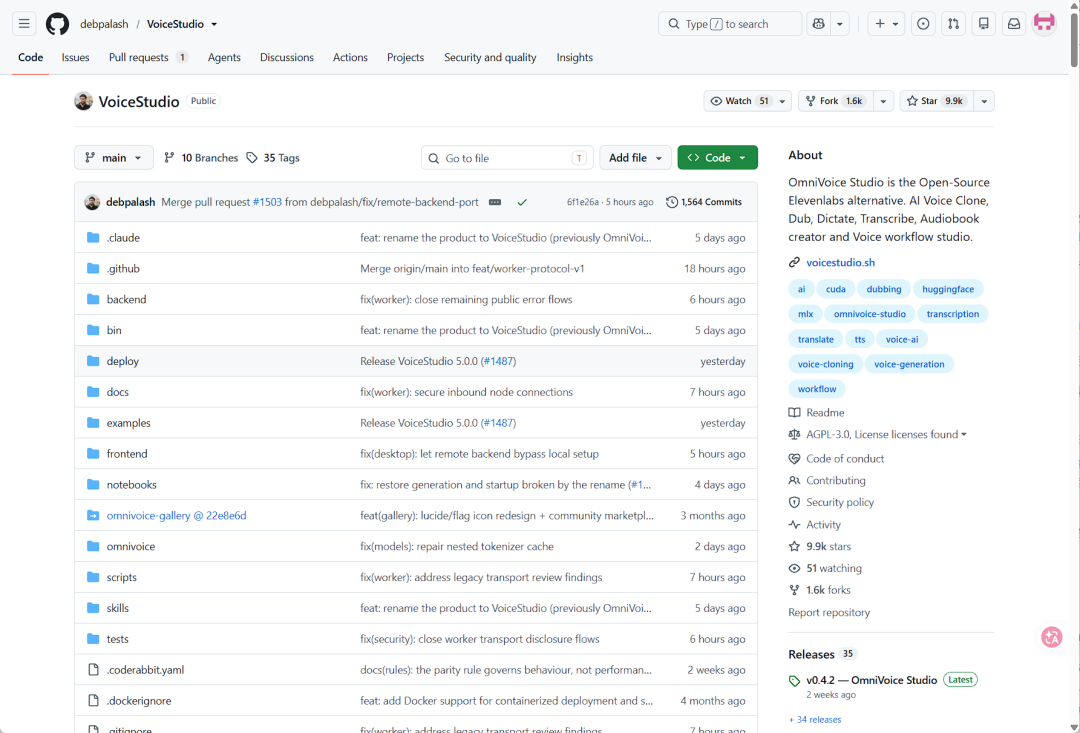The width and height of the screenshot is (1080, 733).
Task: Click the backend folder icon
Action: pos(93,299)
